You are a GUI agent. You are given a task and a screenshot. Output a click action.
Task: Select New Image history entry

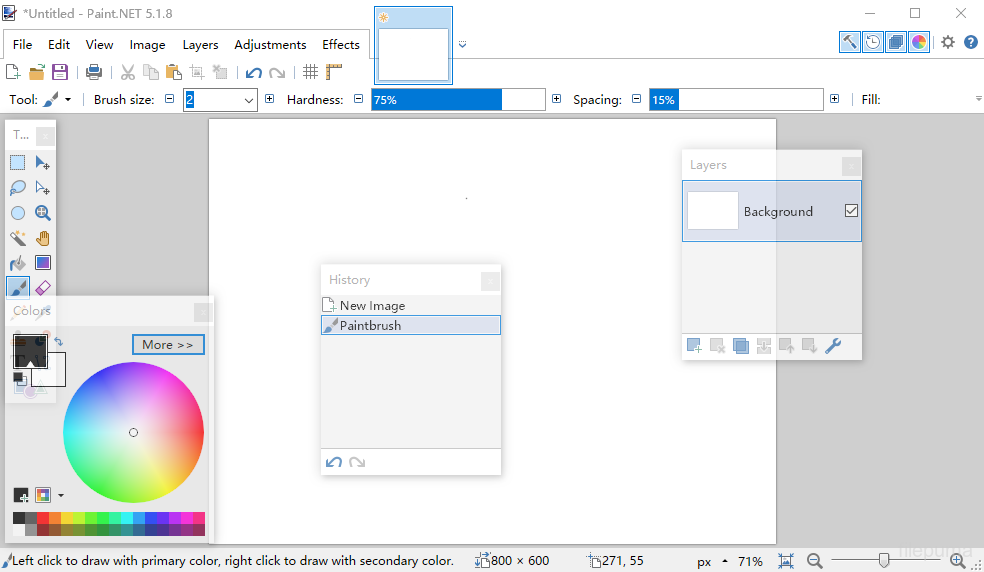click(x=411, y=306)
